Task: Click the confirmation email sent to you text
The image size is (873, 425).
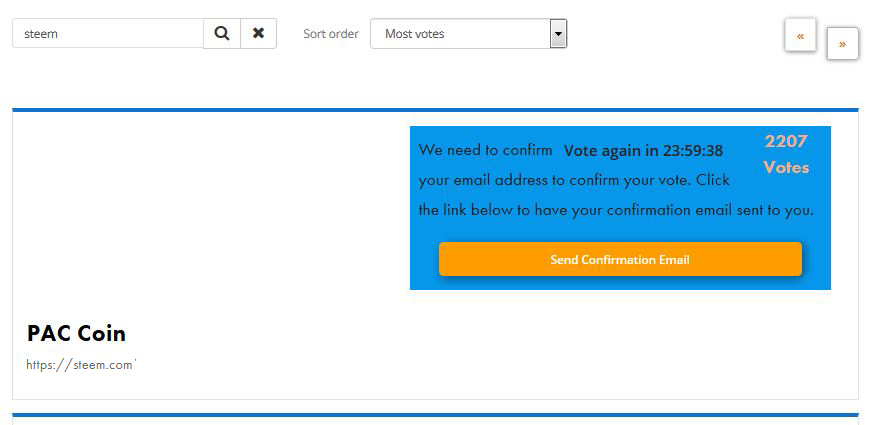Action: coord(710,211)
